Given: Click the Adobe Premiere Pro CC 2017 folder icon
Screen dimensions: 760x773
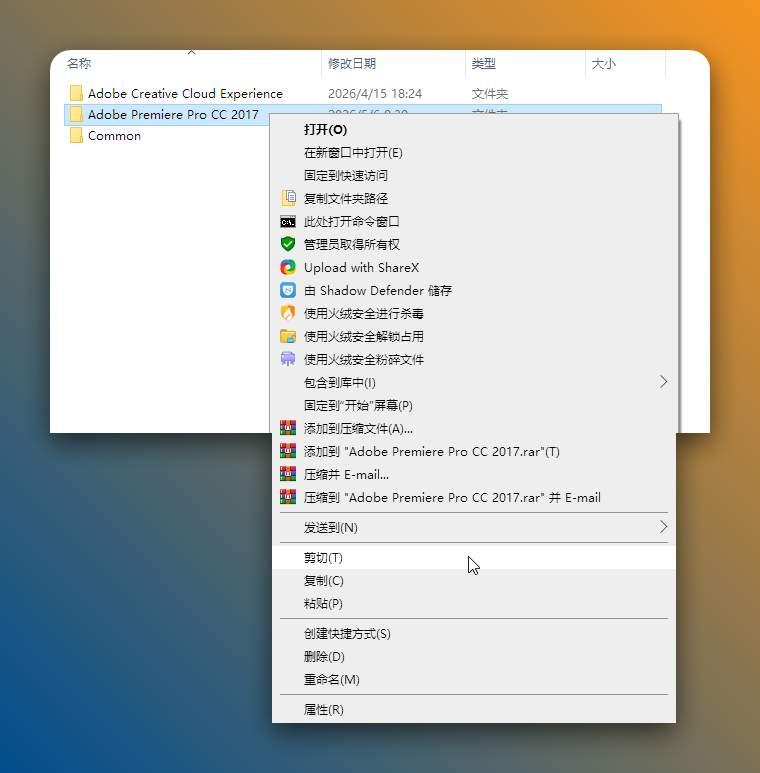Looking at the screenshot, I should tap(76, 114).
